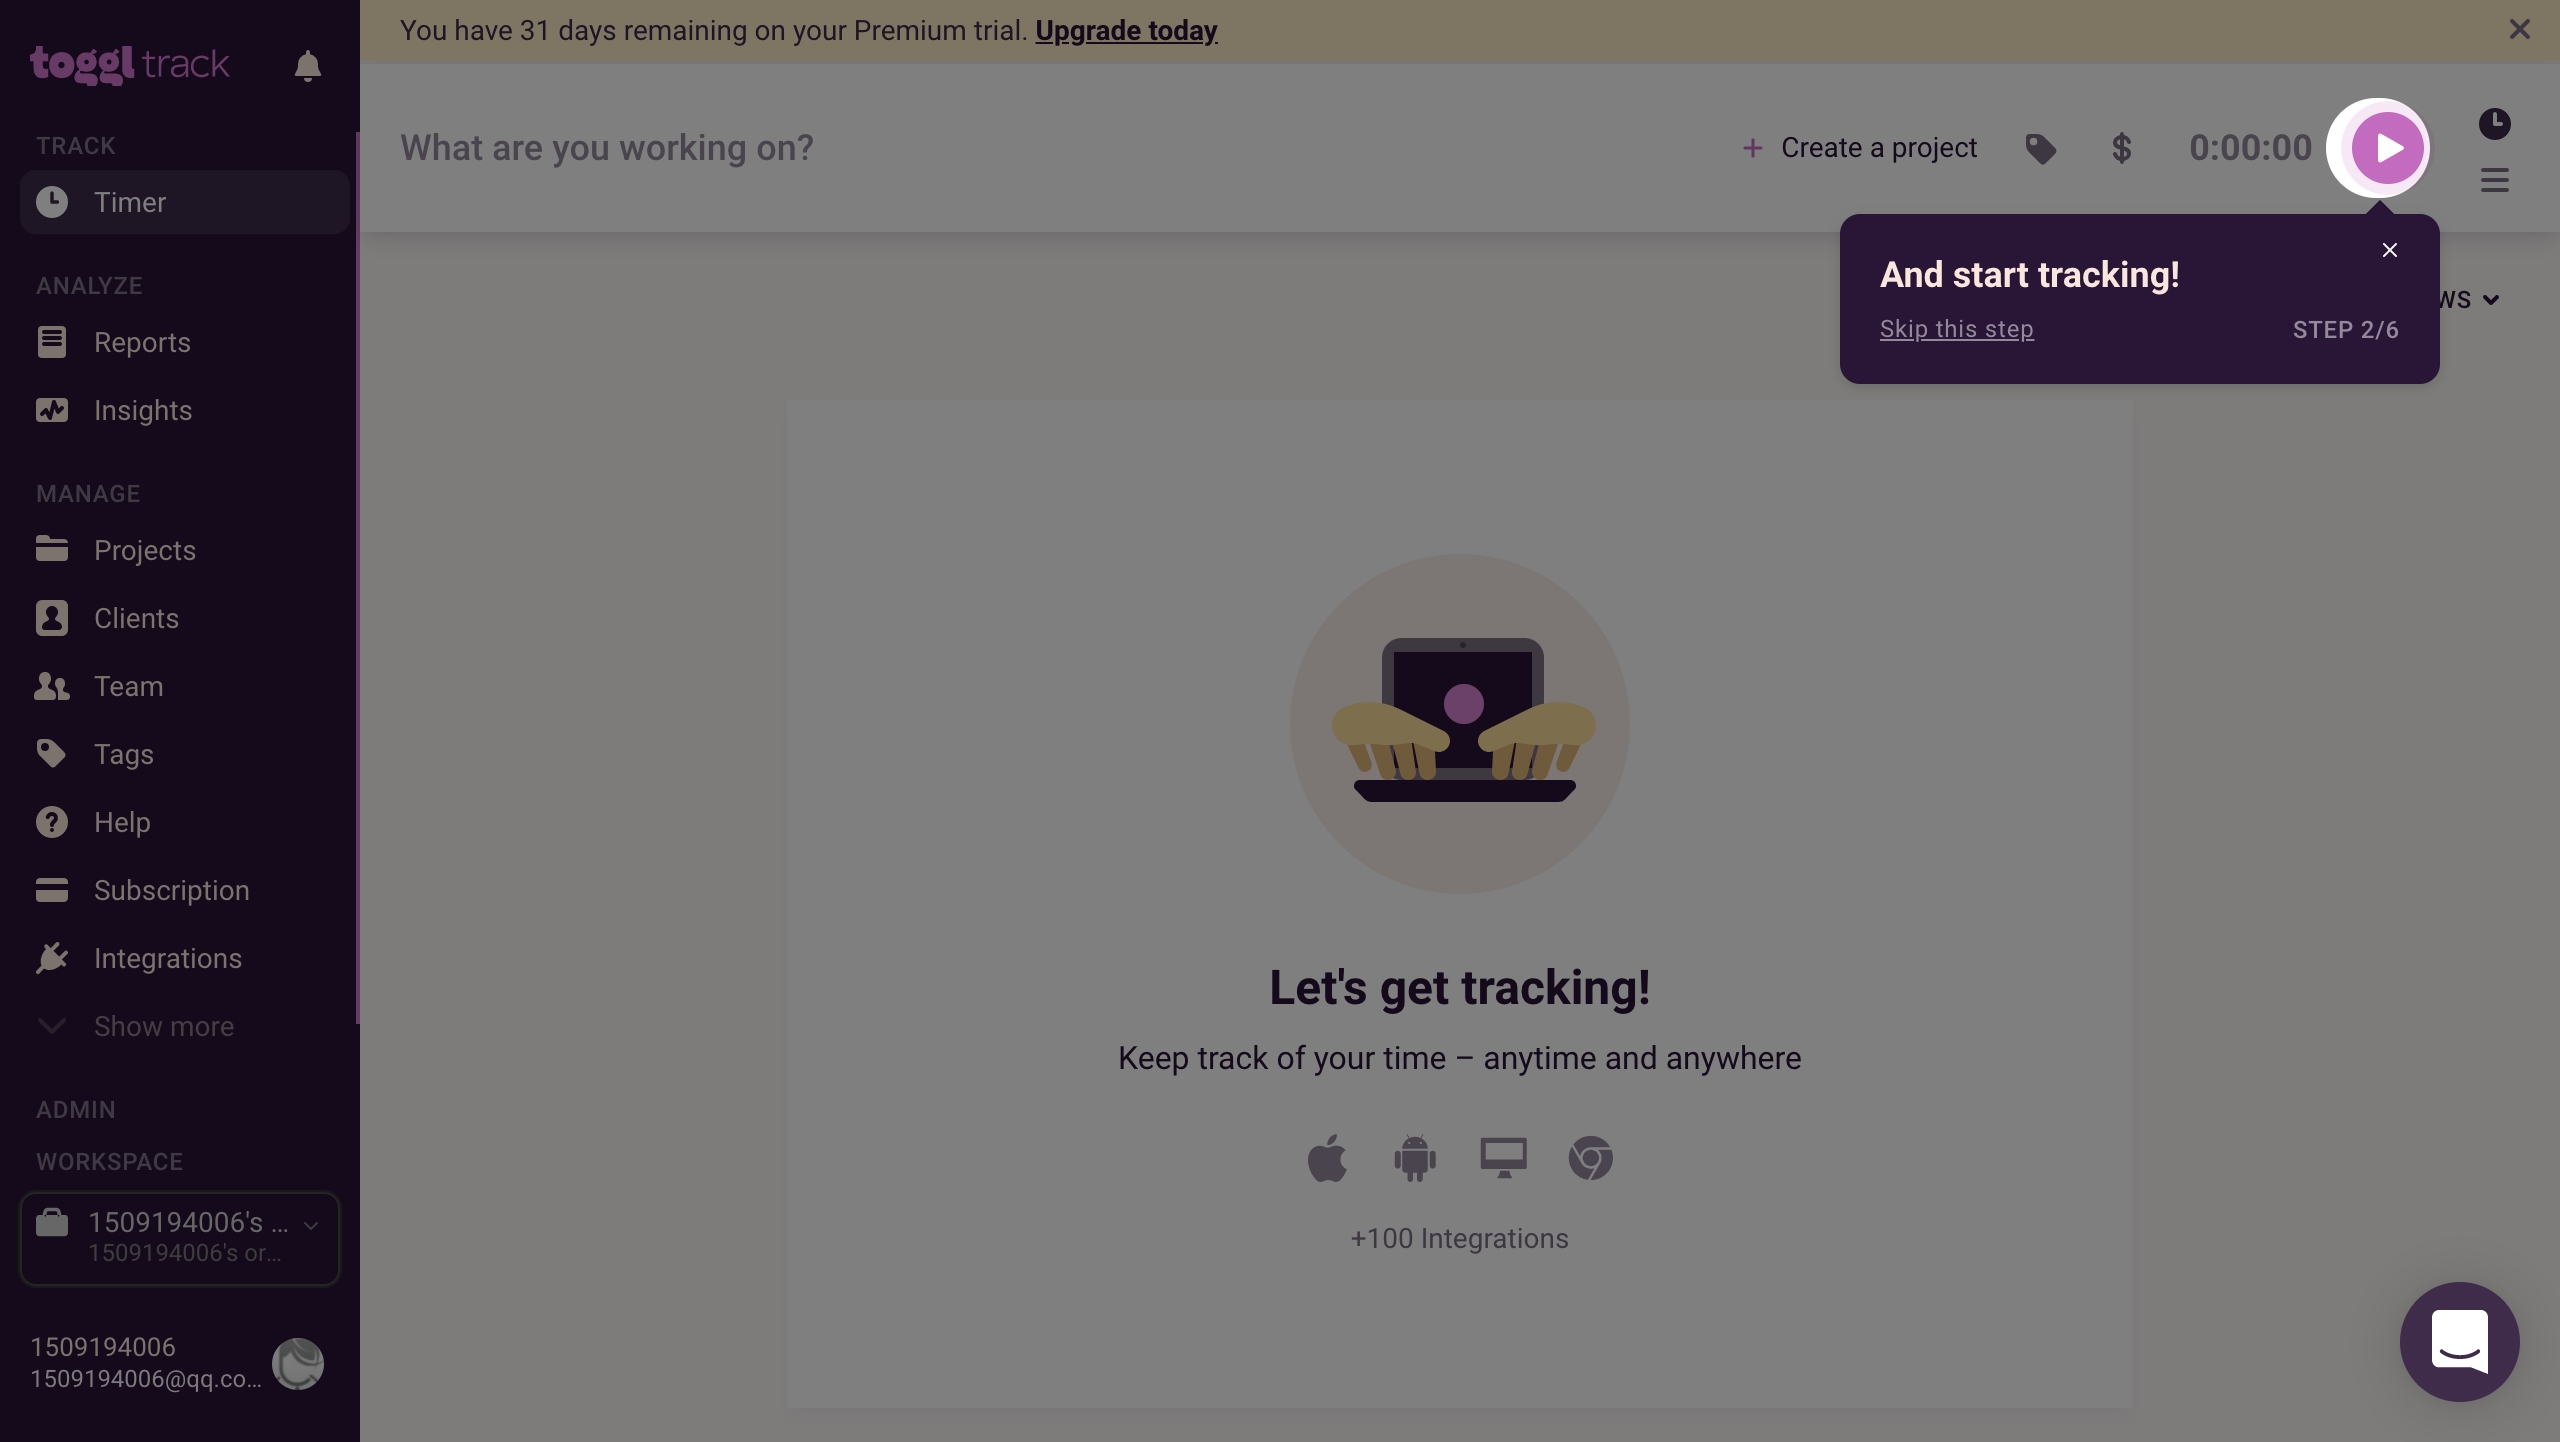2560x1442 pixels.
Task: Switch to manual mode with the lines icon
Action: tap(2494, 180)
